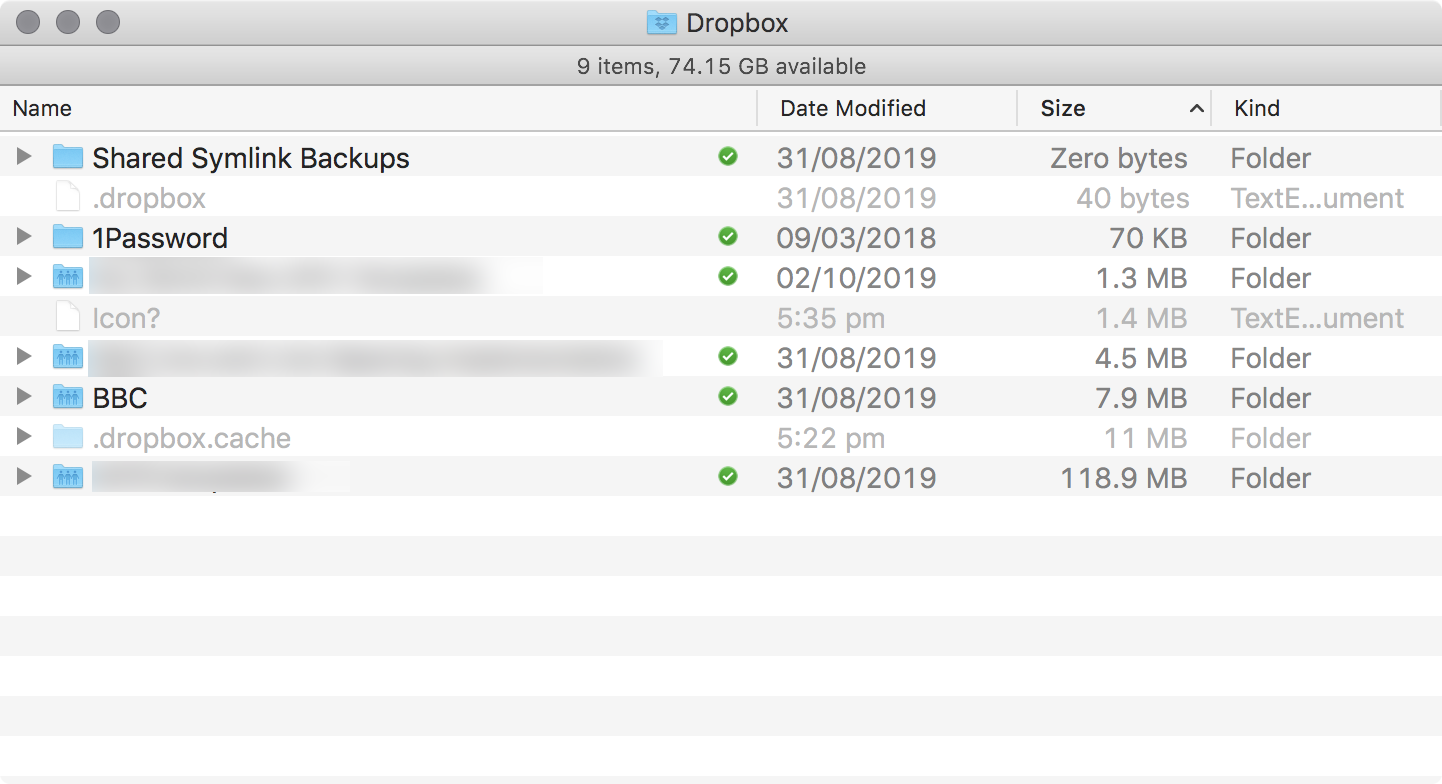
Task: Click green sync badge on BBC row
Action: coord(728,396)
